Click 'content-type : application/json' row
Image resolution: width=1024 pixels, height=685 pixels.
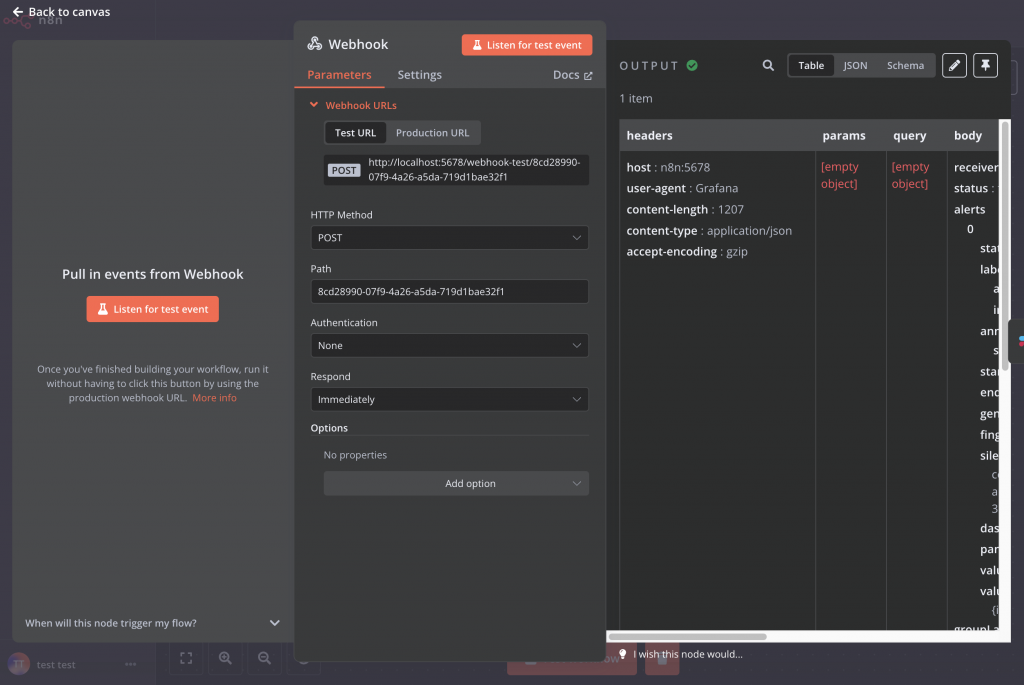coord(709,231)
